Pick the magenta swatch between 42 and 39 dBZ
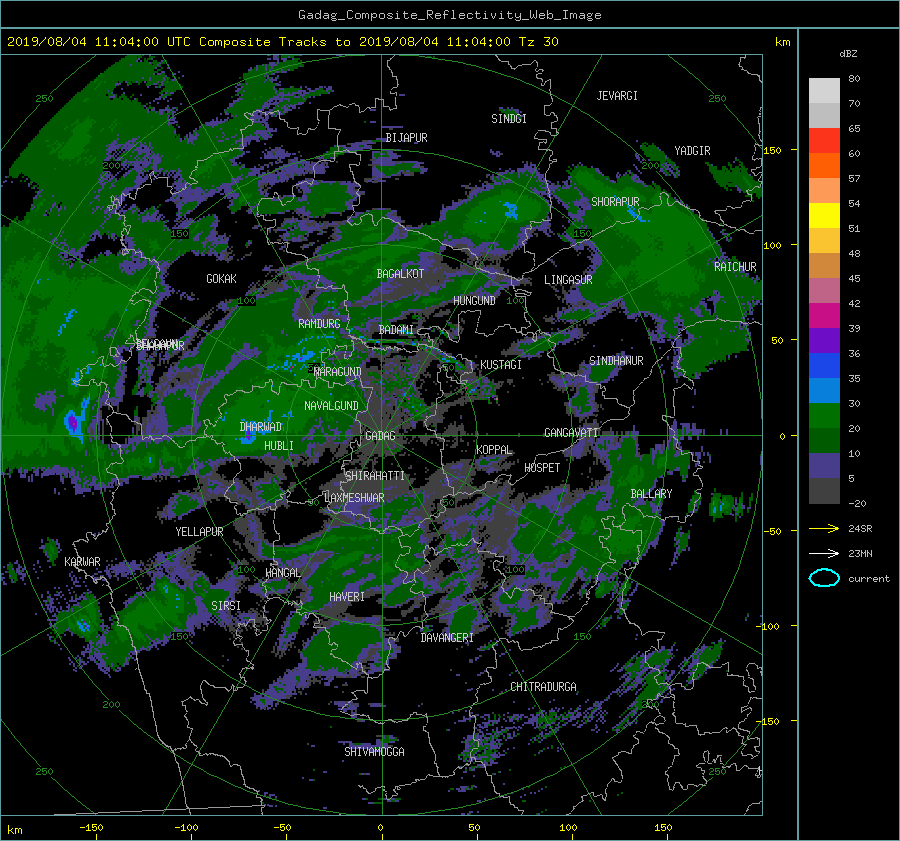900x841 pixels. (x=824, y=315)
